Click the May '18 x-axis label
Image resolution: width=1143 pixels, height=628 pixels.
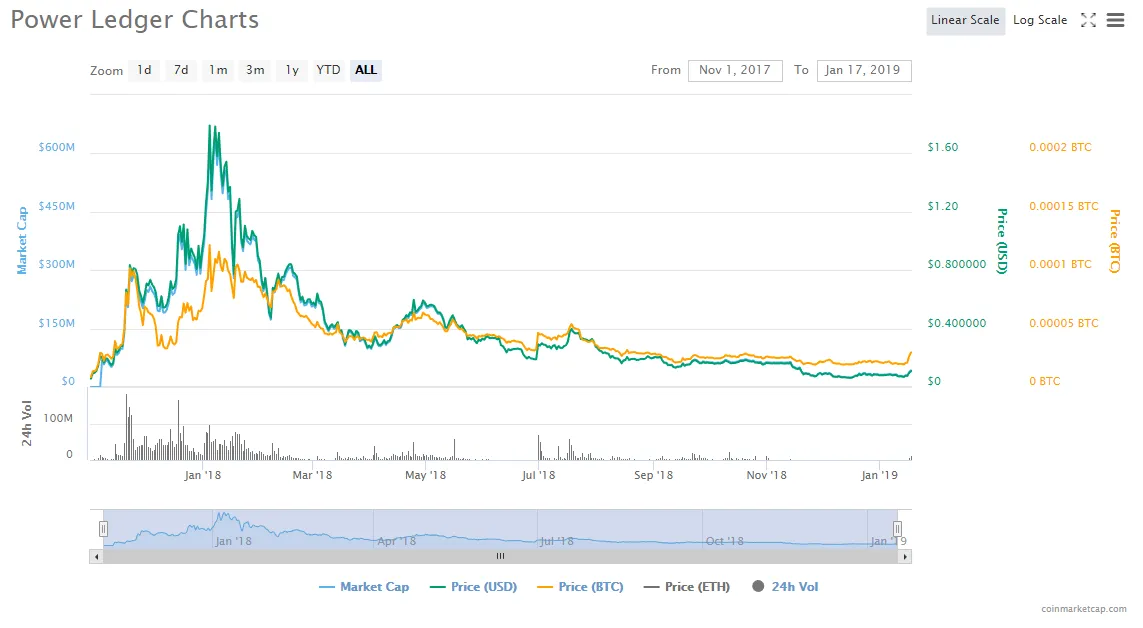(425, 475)
